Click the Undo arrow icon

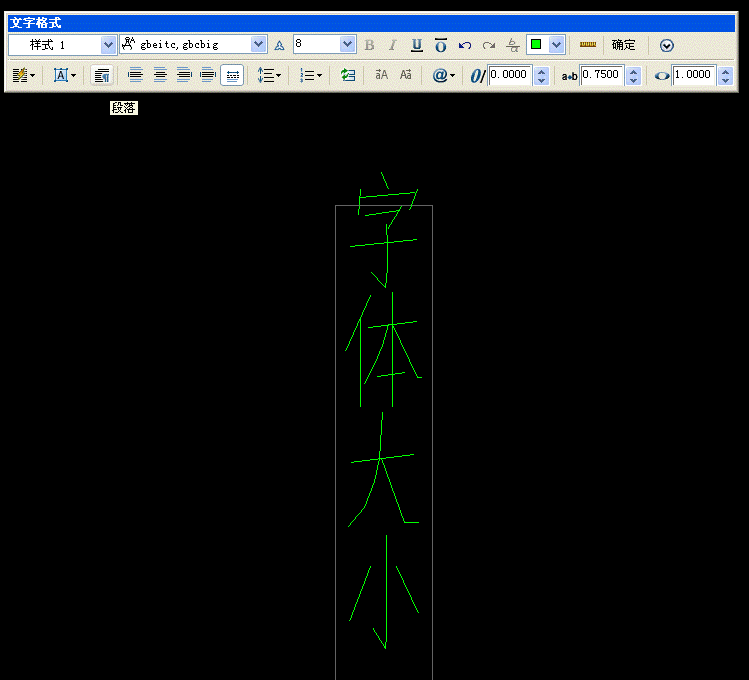point(465,45)
